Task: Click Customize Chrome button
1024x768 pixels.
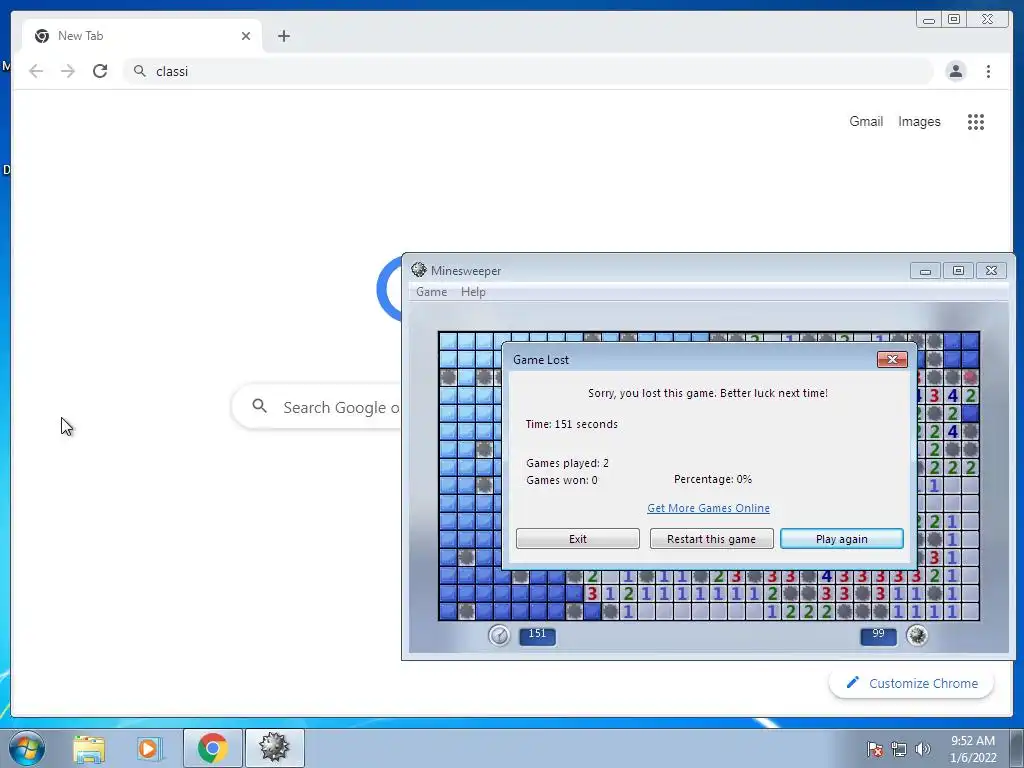Action: click(912, 683)
